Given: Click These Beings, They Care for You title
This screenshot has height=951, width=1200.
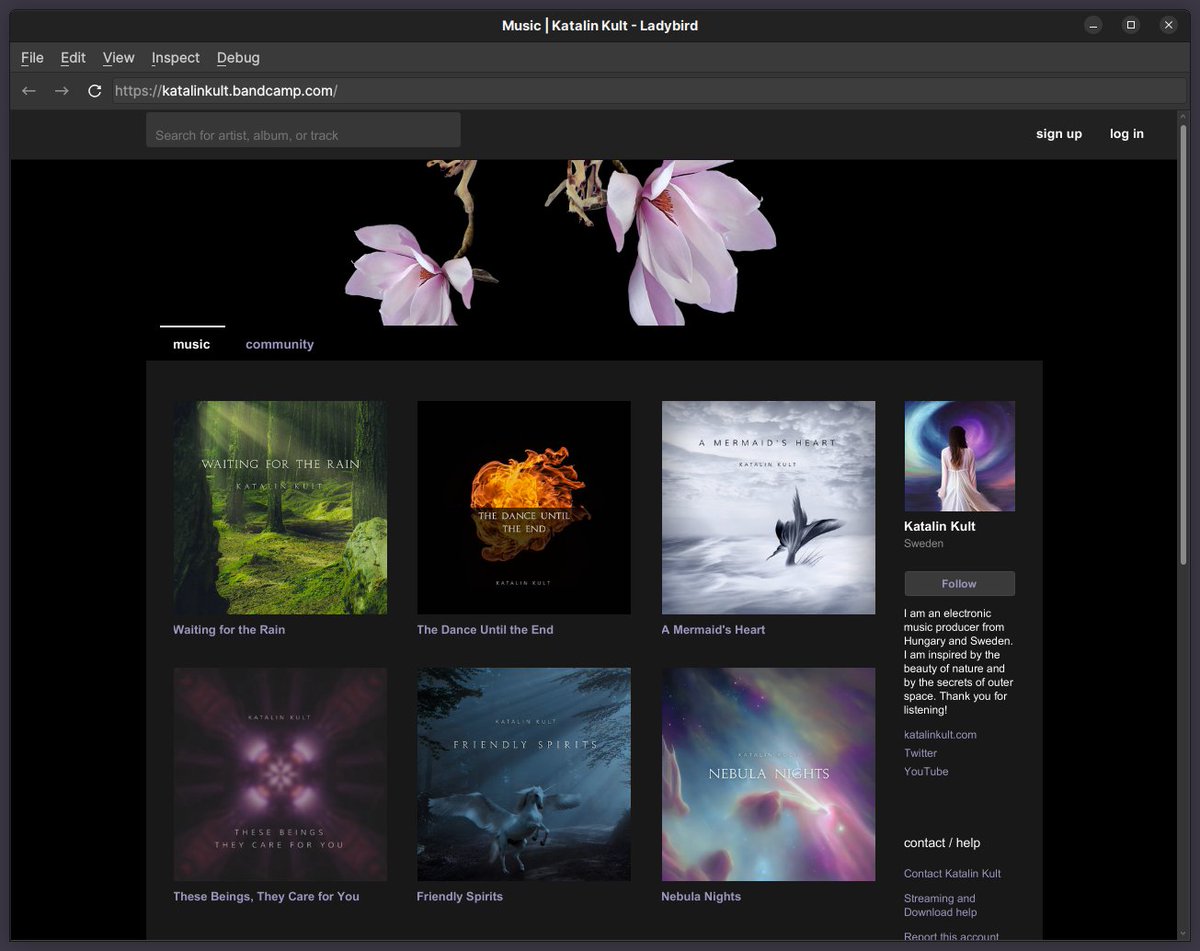Looking at the screenshot, I should [266, 897].
